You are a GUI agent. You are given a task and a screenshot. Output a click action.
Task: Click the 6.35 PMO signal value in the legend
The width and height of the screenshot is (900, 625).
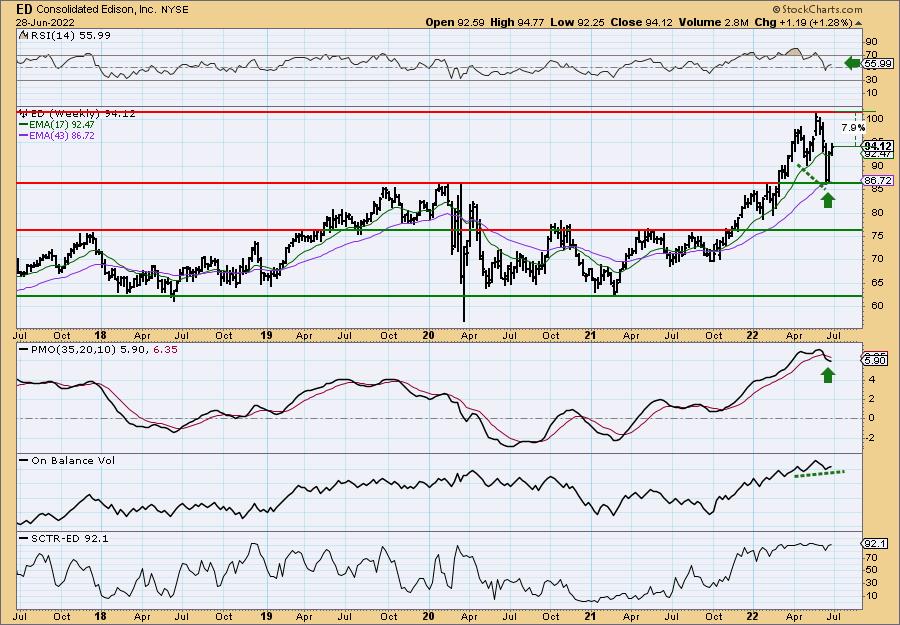coord(165,349)
